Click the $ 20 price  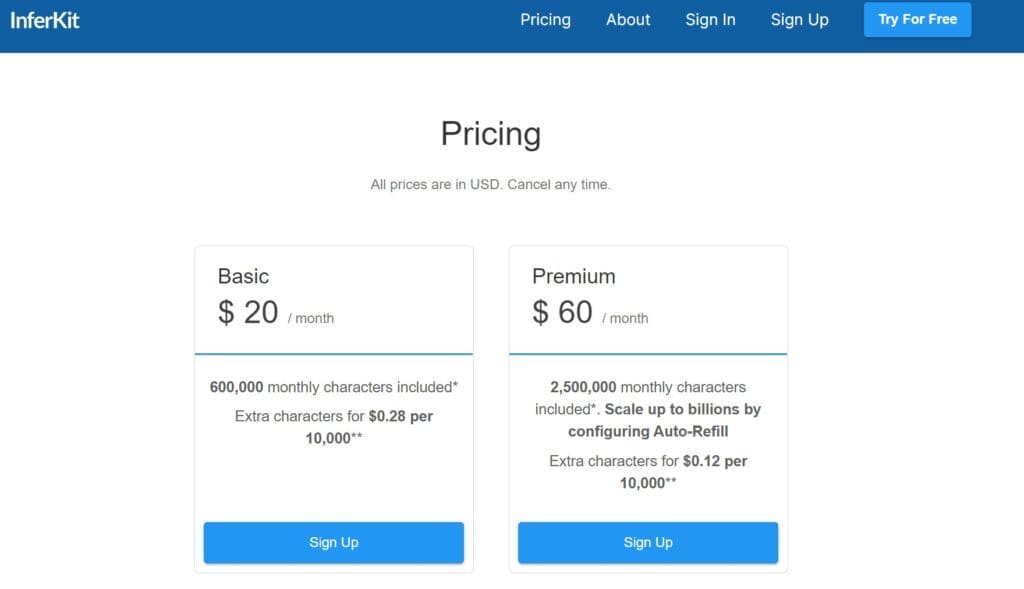tap(248, 312)
